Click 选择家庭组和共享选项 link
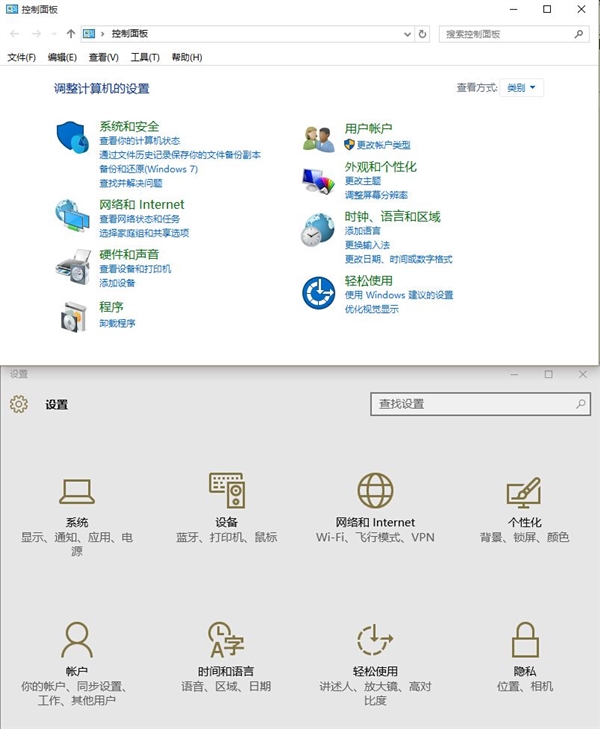This screenshot has height=729, width=600. [144, 232]
